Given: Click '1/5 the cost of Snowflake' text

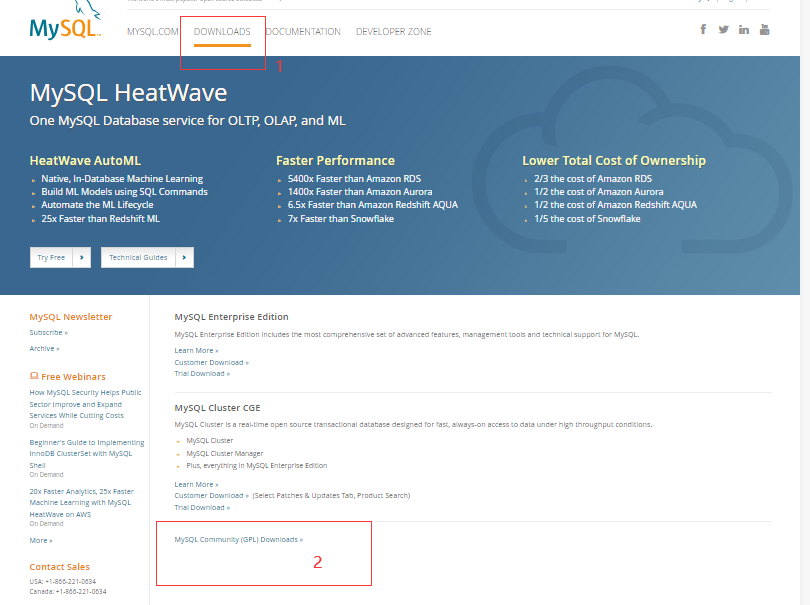Looking at the screenshot, I should (x=587, y=219).
